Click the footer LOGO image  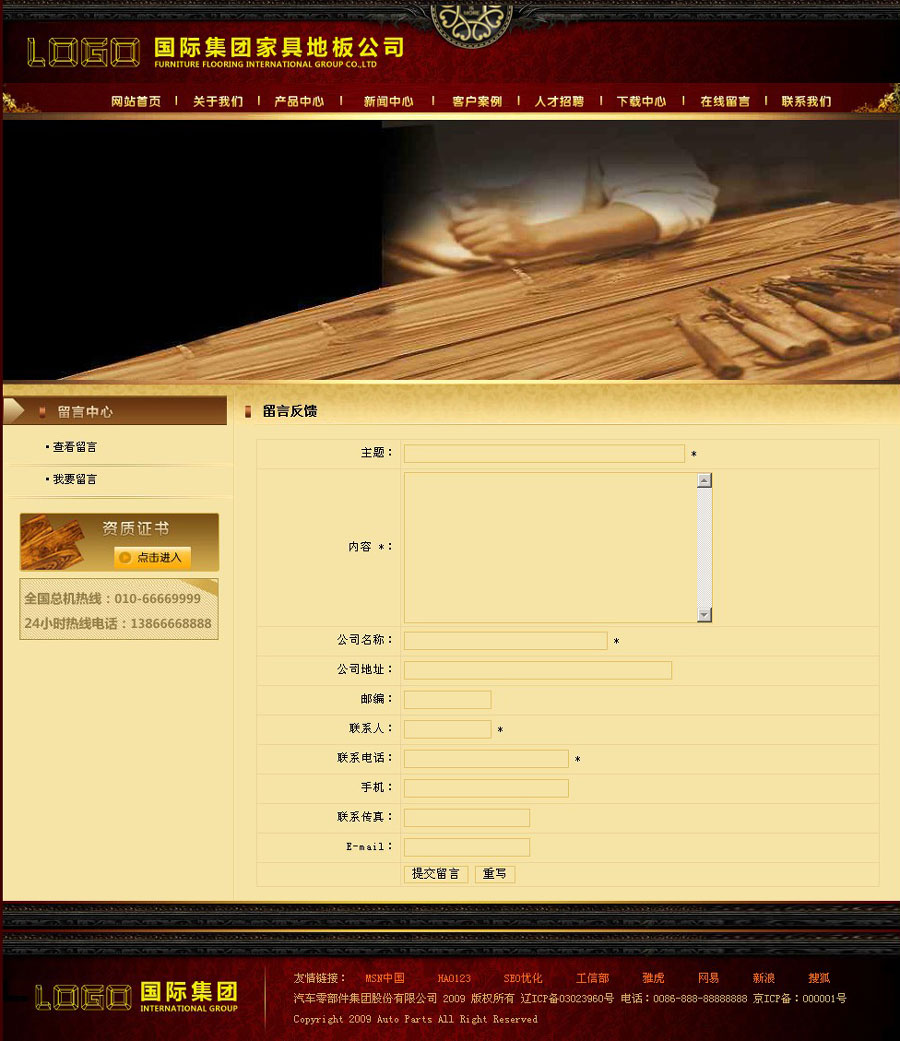(x=83, y=997)
